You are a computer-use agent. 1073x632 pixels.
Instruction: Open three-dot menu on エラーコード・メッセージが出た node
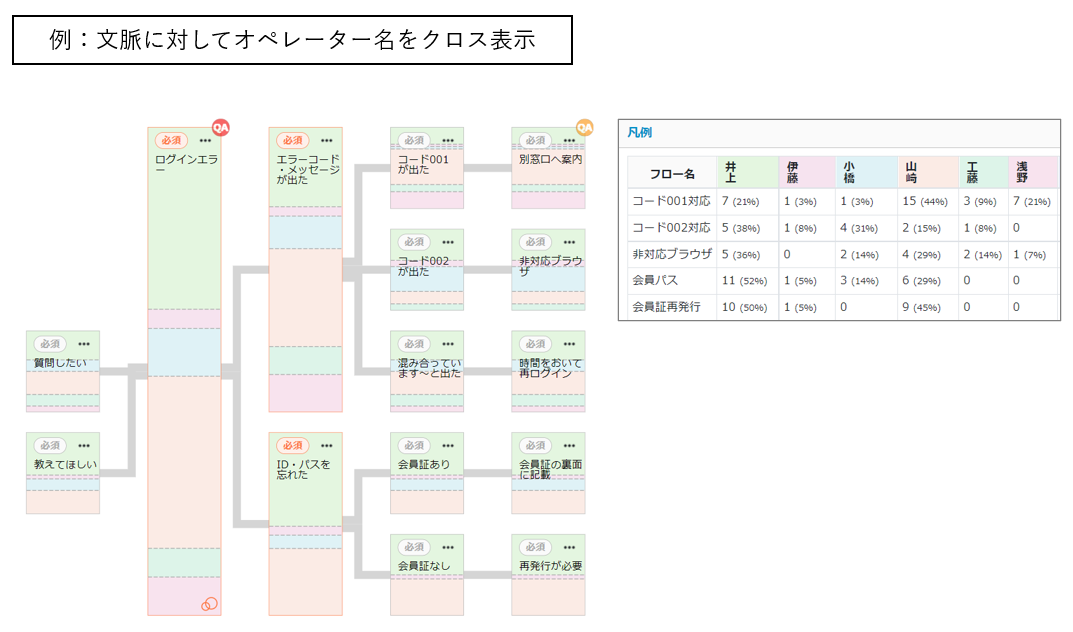[x=326, y=140]
